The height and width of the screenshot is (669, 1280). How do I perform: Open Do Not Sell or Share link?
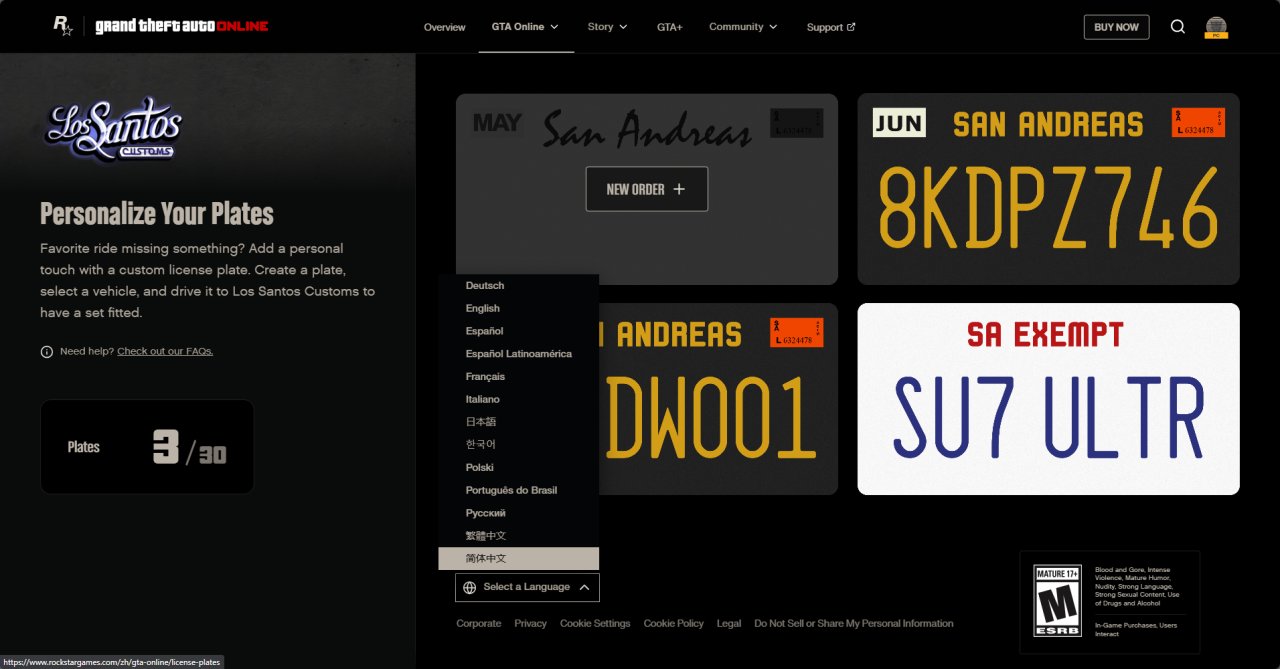coord(854,624)
